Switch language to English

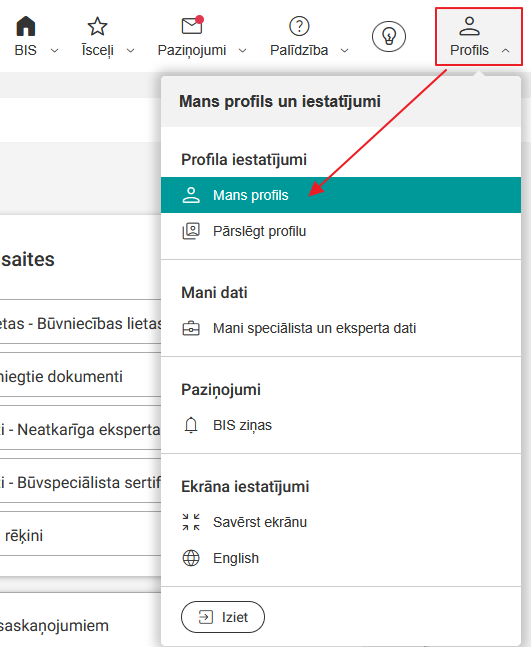pos(341,558)
